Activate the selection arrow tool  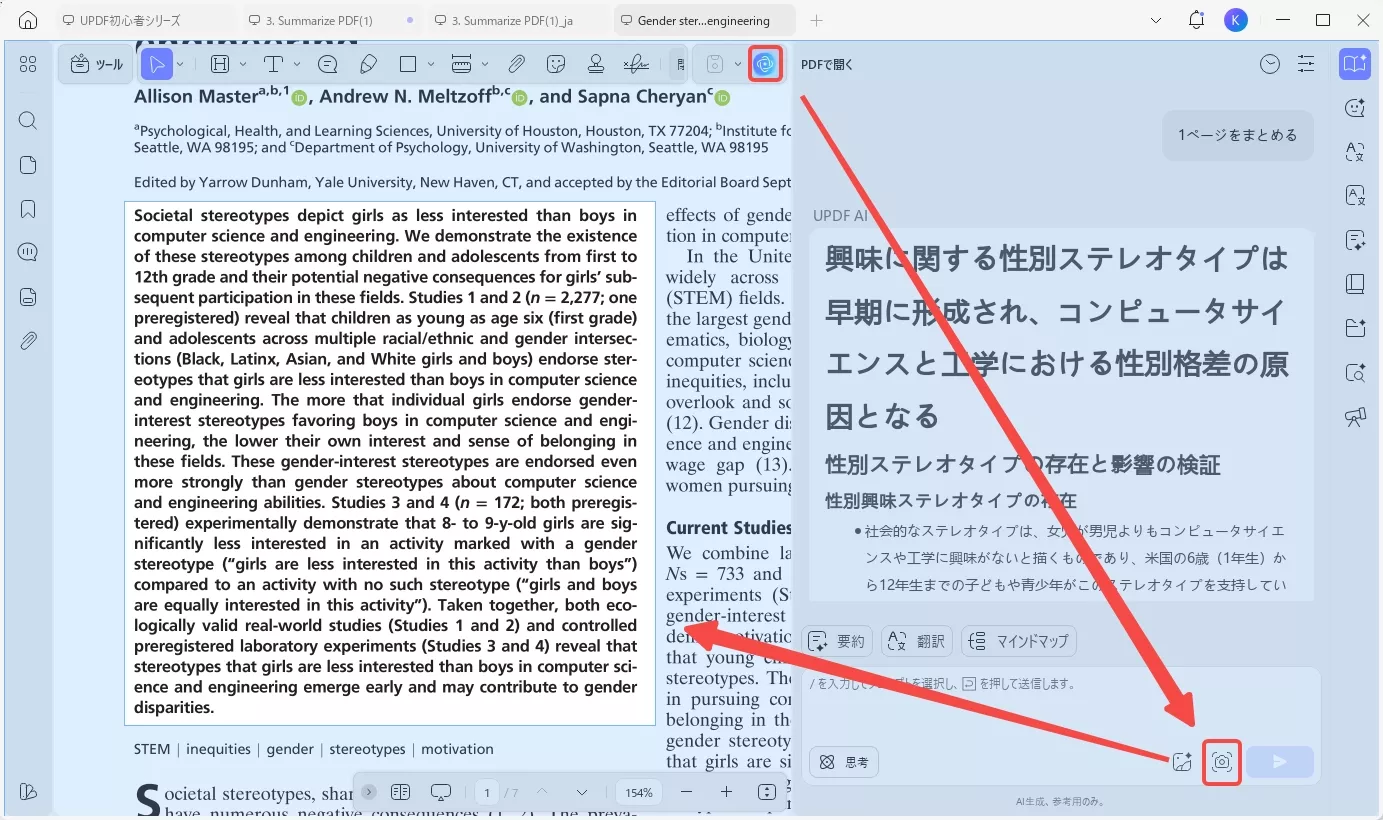tap(158, 63)
